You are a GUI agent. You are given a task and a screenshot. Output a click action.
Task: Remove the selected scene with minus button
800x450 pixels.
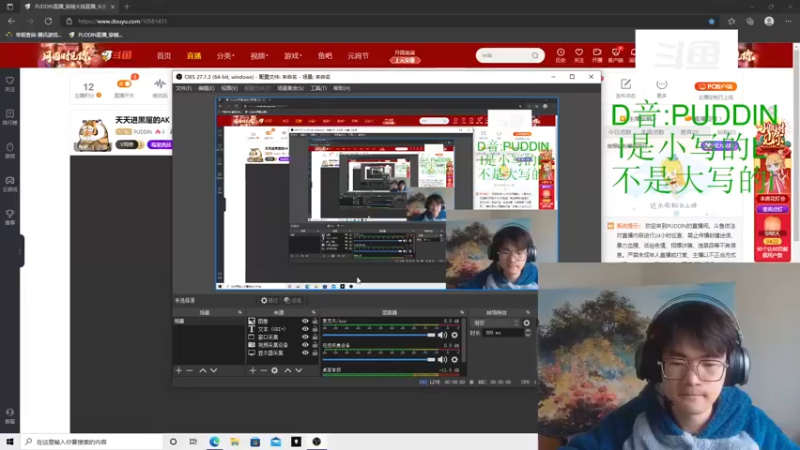pyautogui.click(x=190, y=370)
